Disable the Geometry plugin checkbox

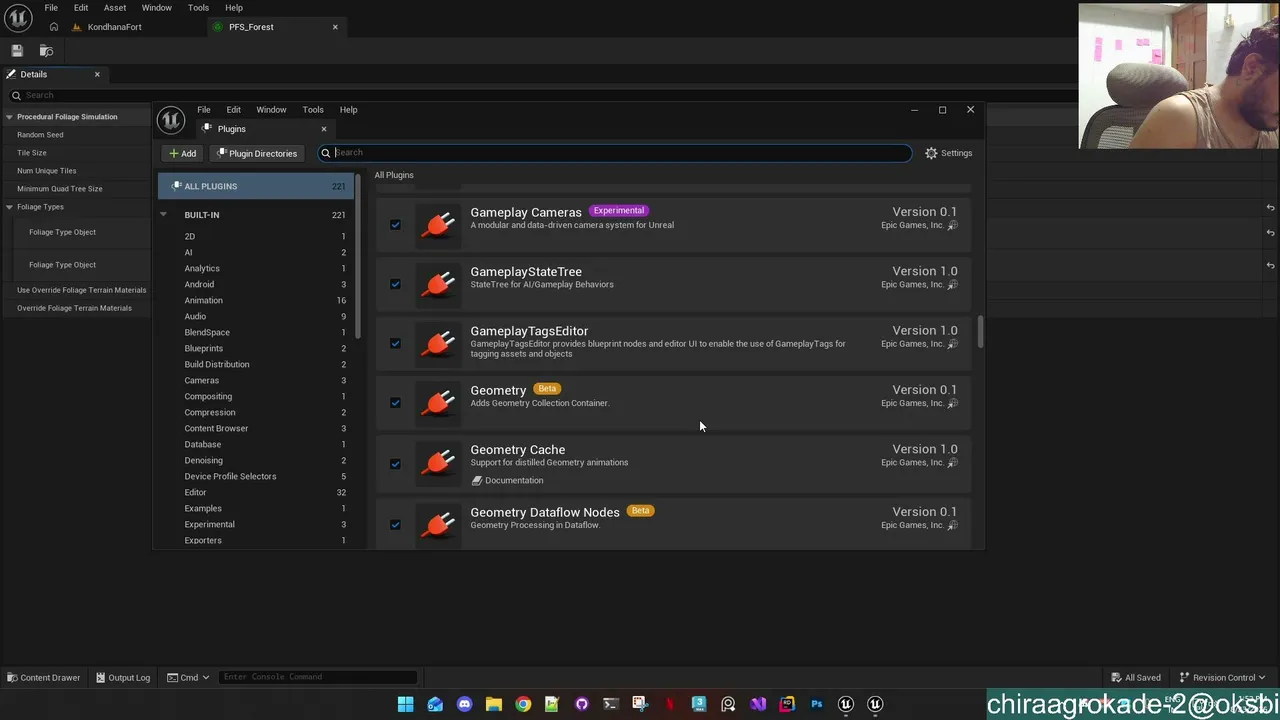[395, 403]
